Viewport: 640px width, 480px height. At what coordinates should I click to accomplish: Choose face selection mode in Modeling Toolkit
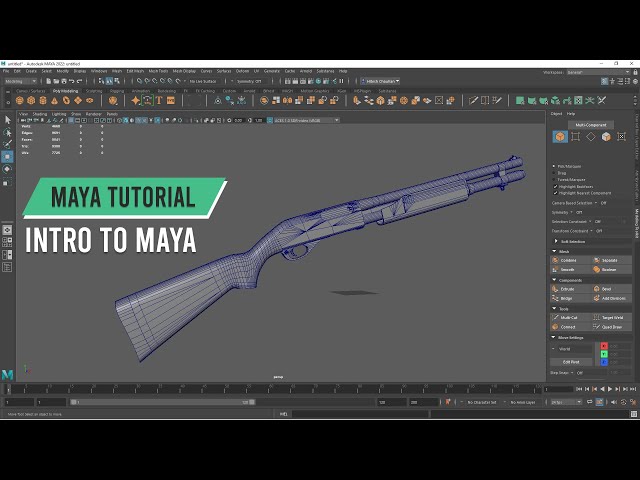click(606, 137)
